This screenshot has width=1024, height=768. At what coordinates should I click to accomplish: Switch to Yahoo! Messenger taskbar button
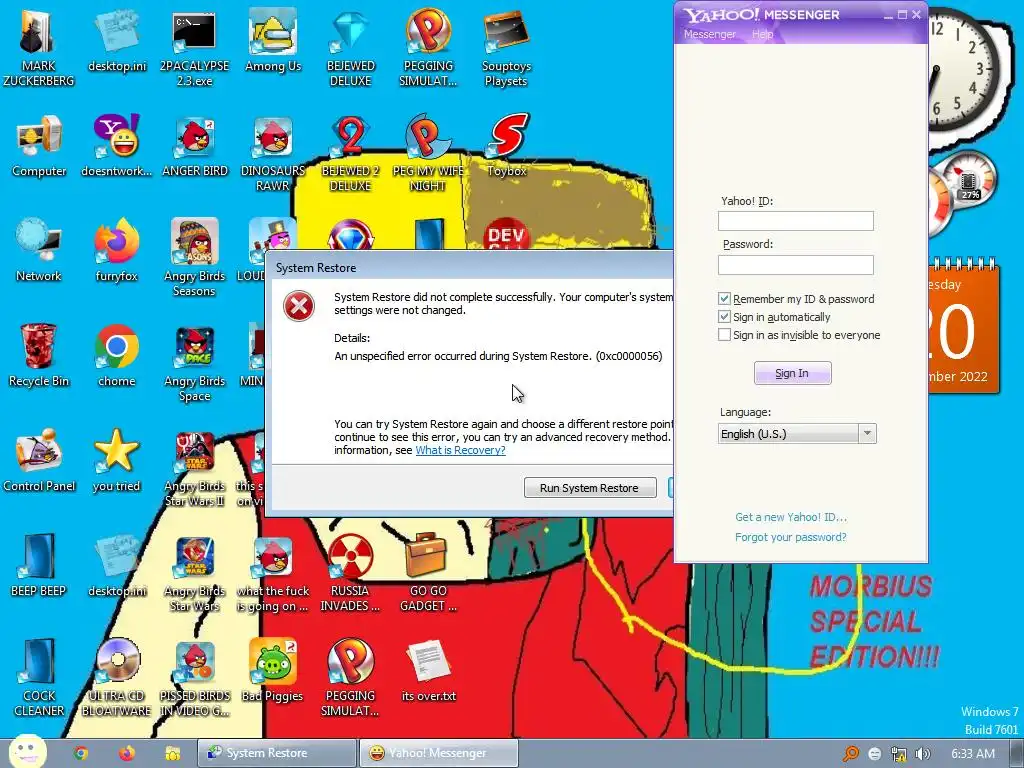[439, 753]
